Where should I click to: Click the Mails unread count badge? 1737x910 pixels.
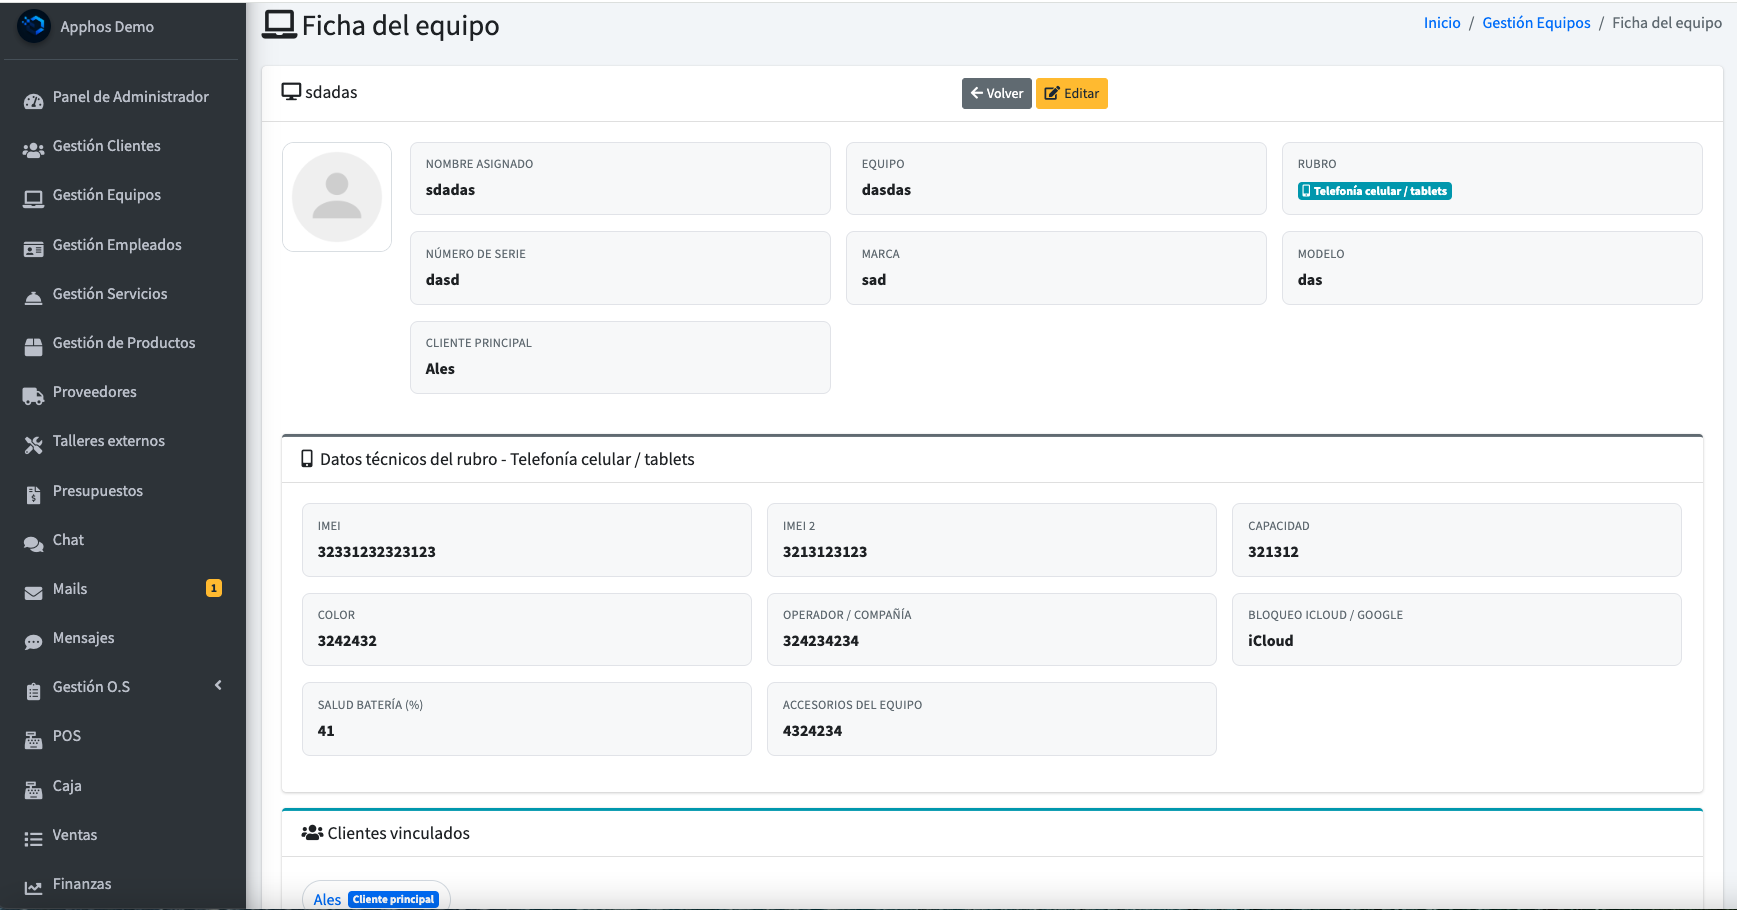(x=214, y=588)
